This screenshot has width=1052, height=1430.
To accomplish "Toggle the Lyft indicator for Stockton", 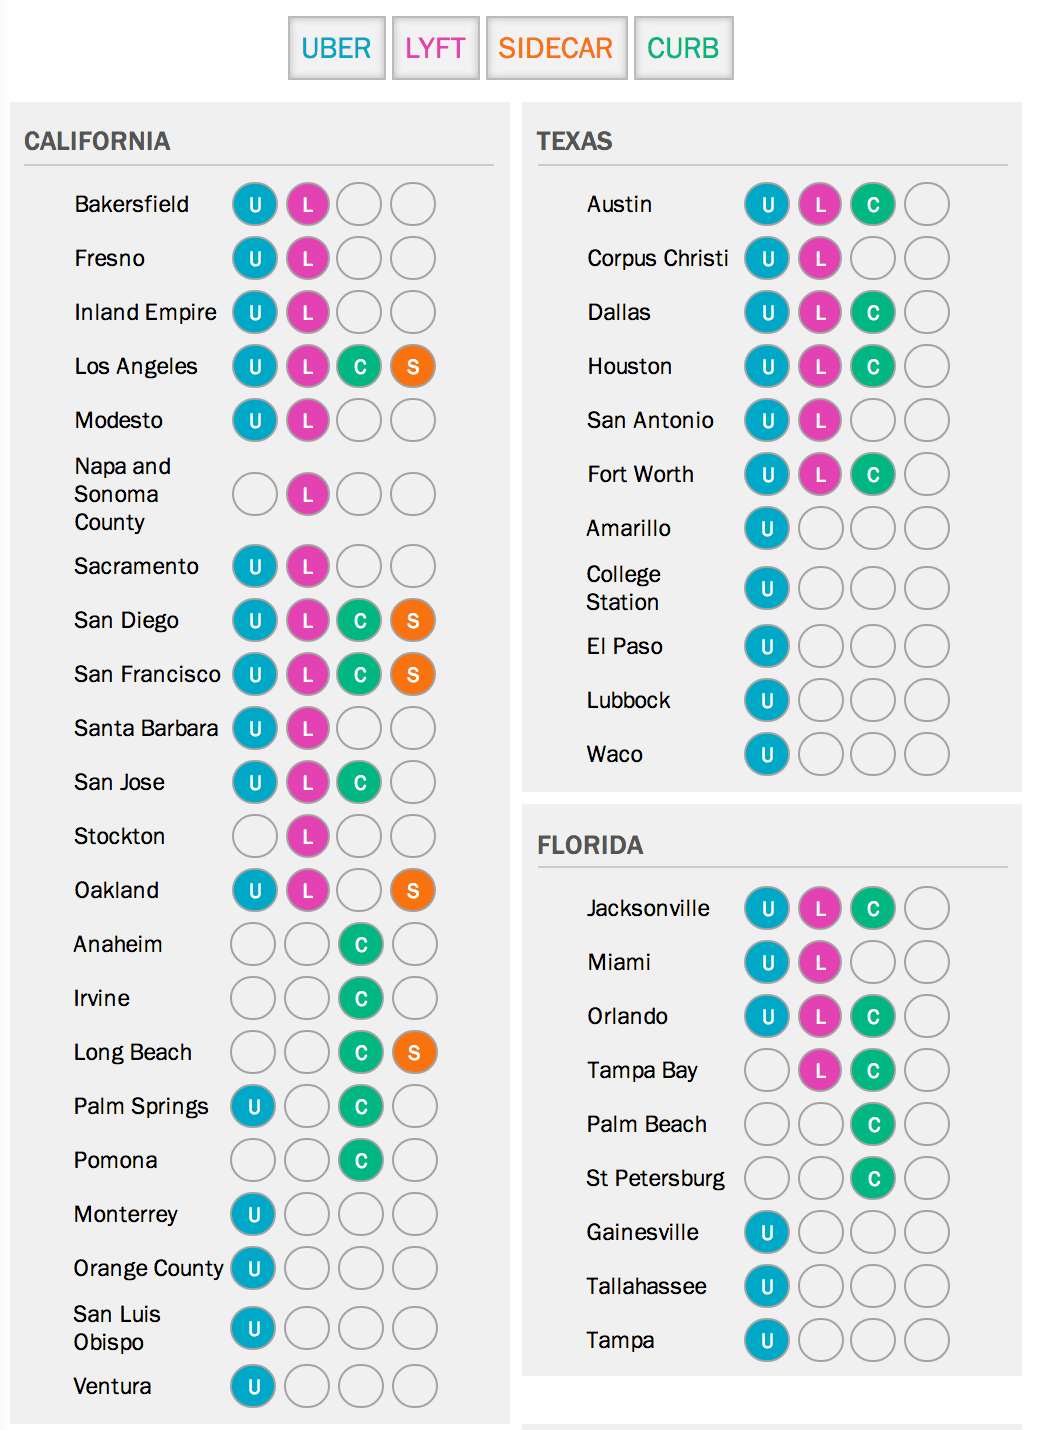I will 307,835.
